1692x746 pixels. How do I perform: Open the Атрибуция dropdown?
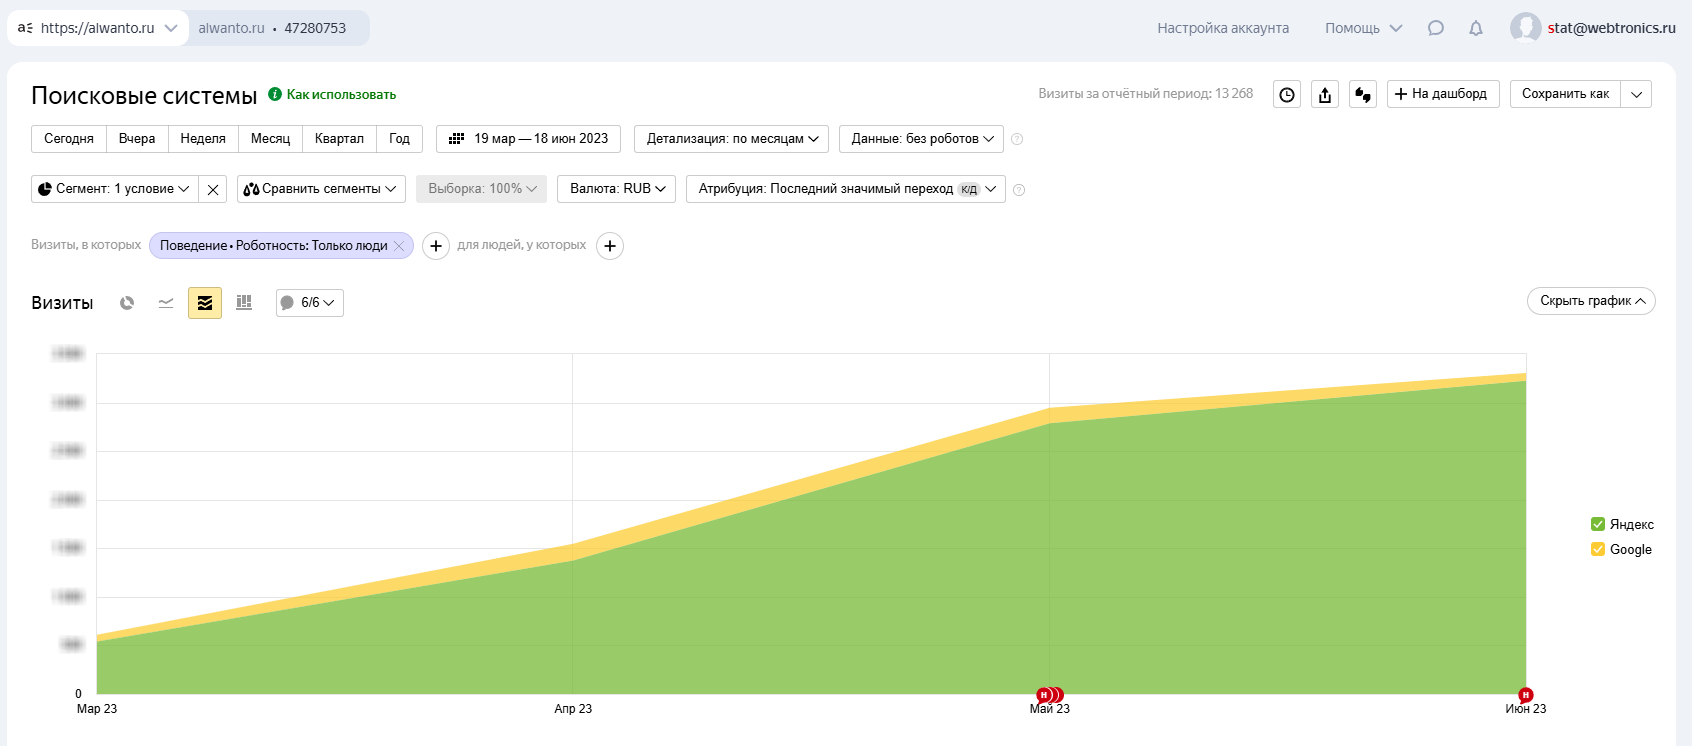(845, 189)
